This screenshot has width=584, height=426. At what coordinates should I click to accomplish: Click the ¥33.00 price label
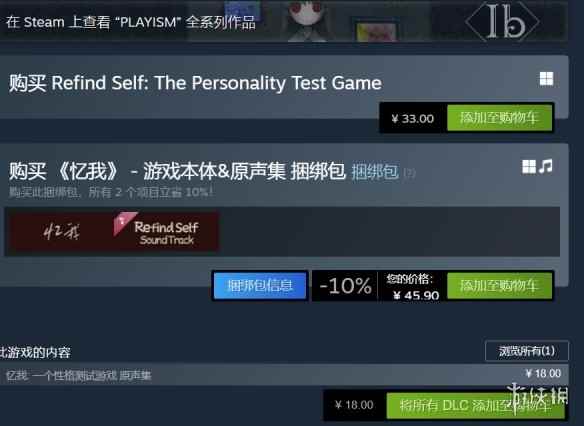[x=413, y=118]
